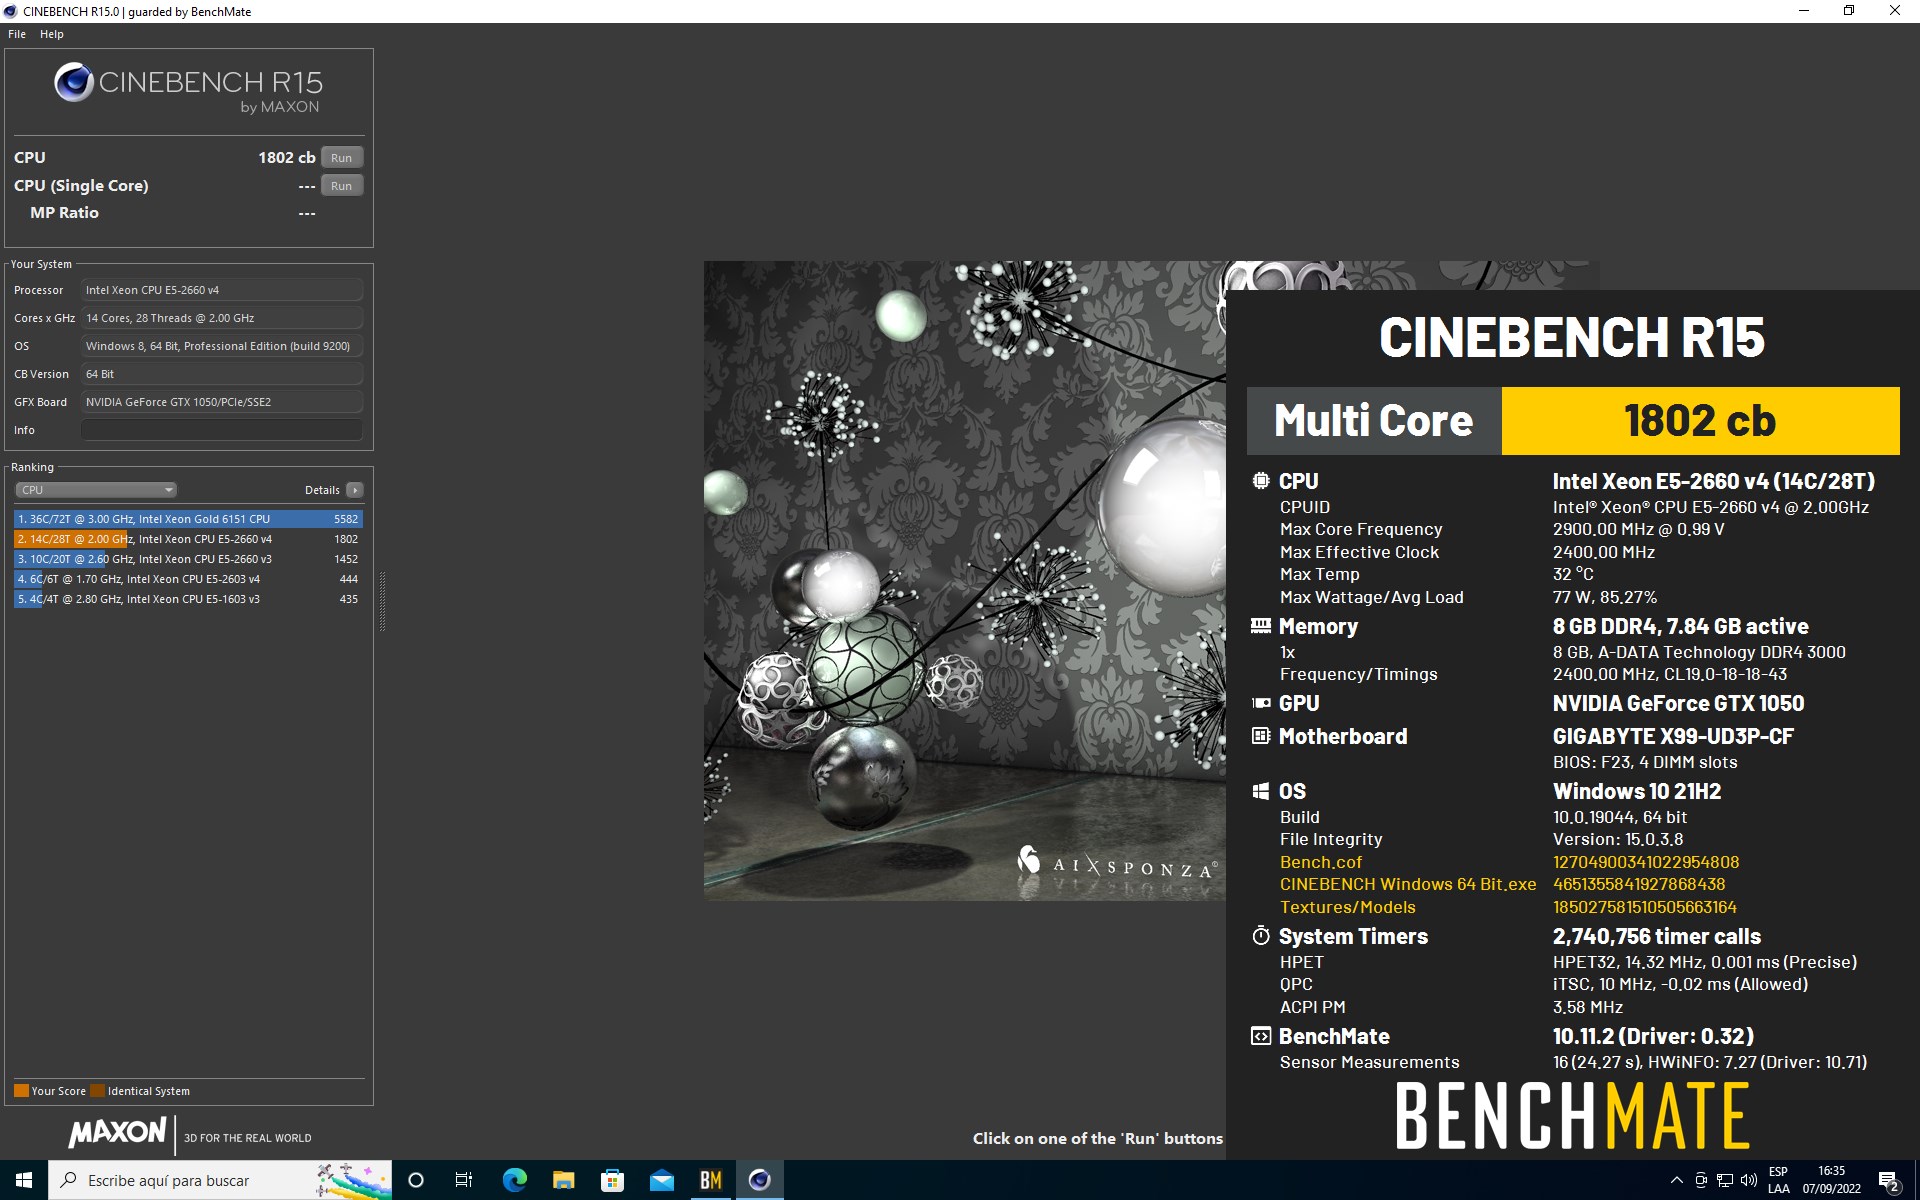This screenshot has height=1200, width=1920.
Task: Run the CPU Single Core benchmark
Action: [342, 185]
